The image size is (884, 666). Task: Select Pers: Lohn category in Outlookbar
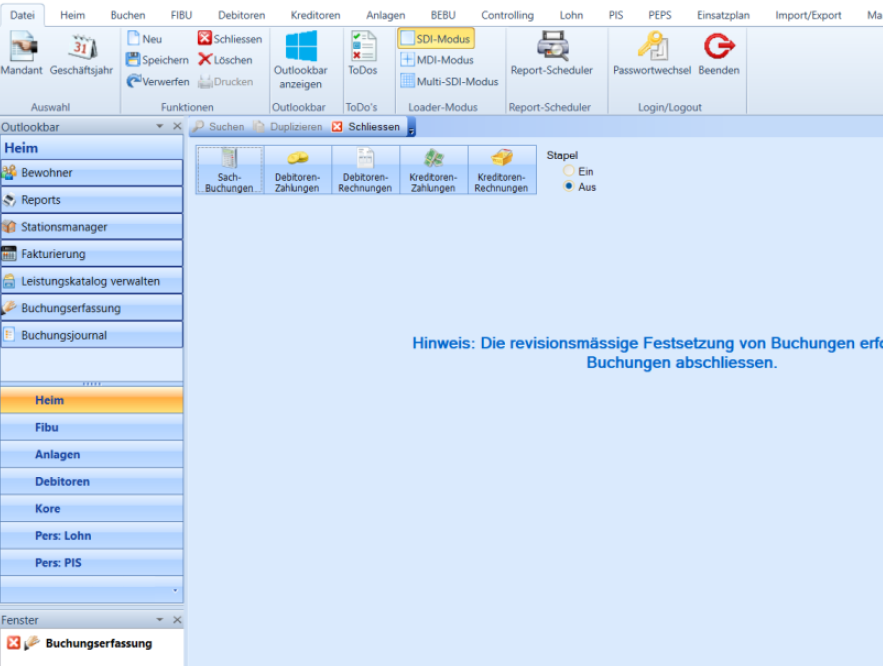tap(92, 536)
